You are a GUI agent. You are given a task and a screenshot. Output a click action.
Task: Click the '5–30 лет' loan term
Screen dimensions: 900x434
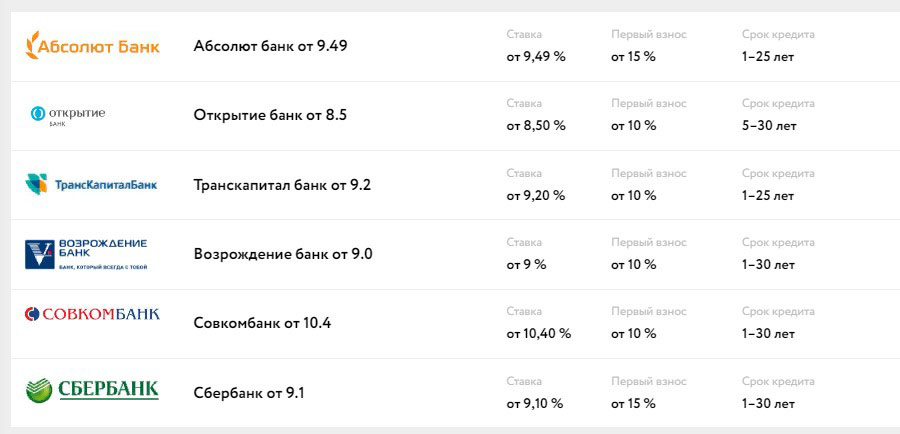[x=769, y=126]
